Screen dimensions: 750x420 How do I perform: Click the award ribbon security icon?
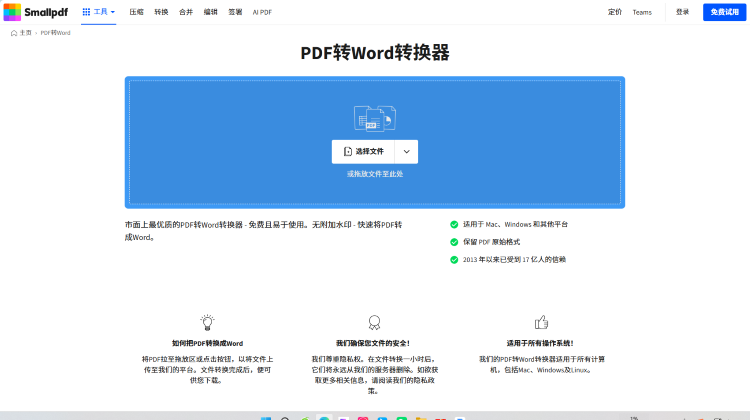pyautogui.click(x=375, y=322)
